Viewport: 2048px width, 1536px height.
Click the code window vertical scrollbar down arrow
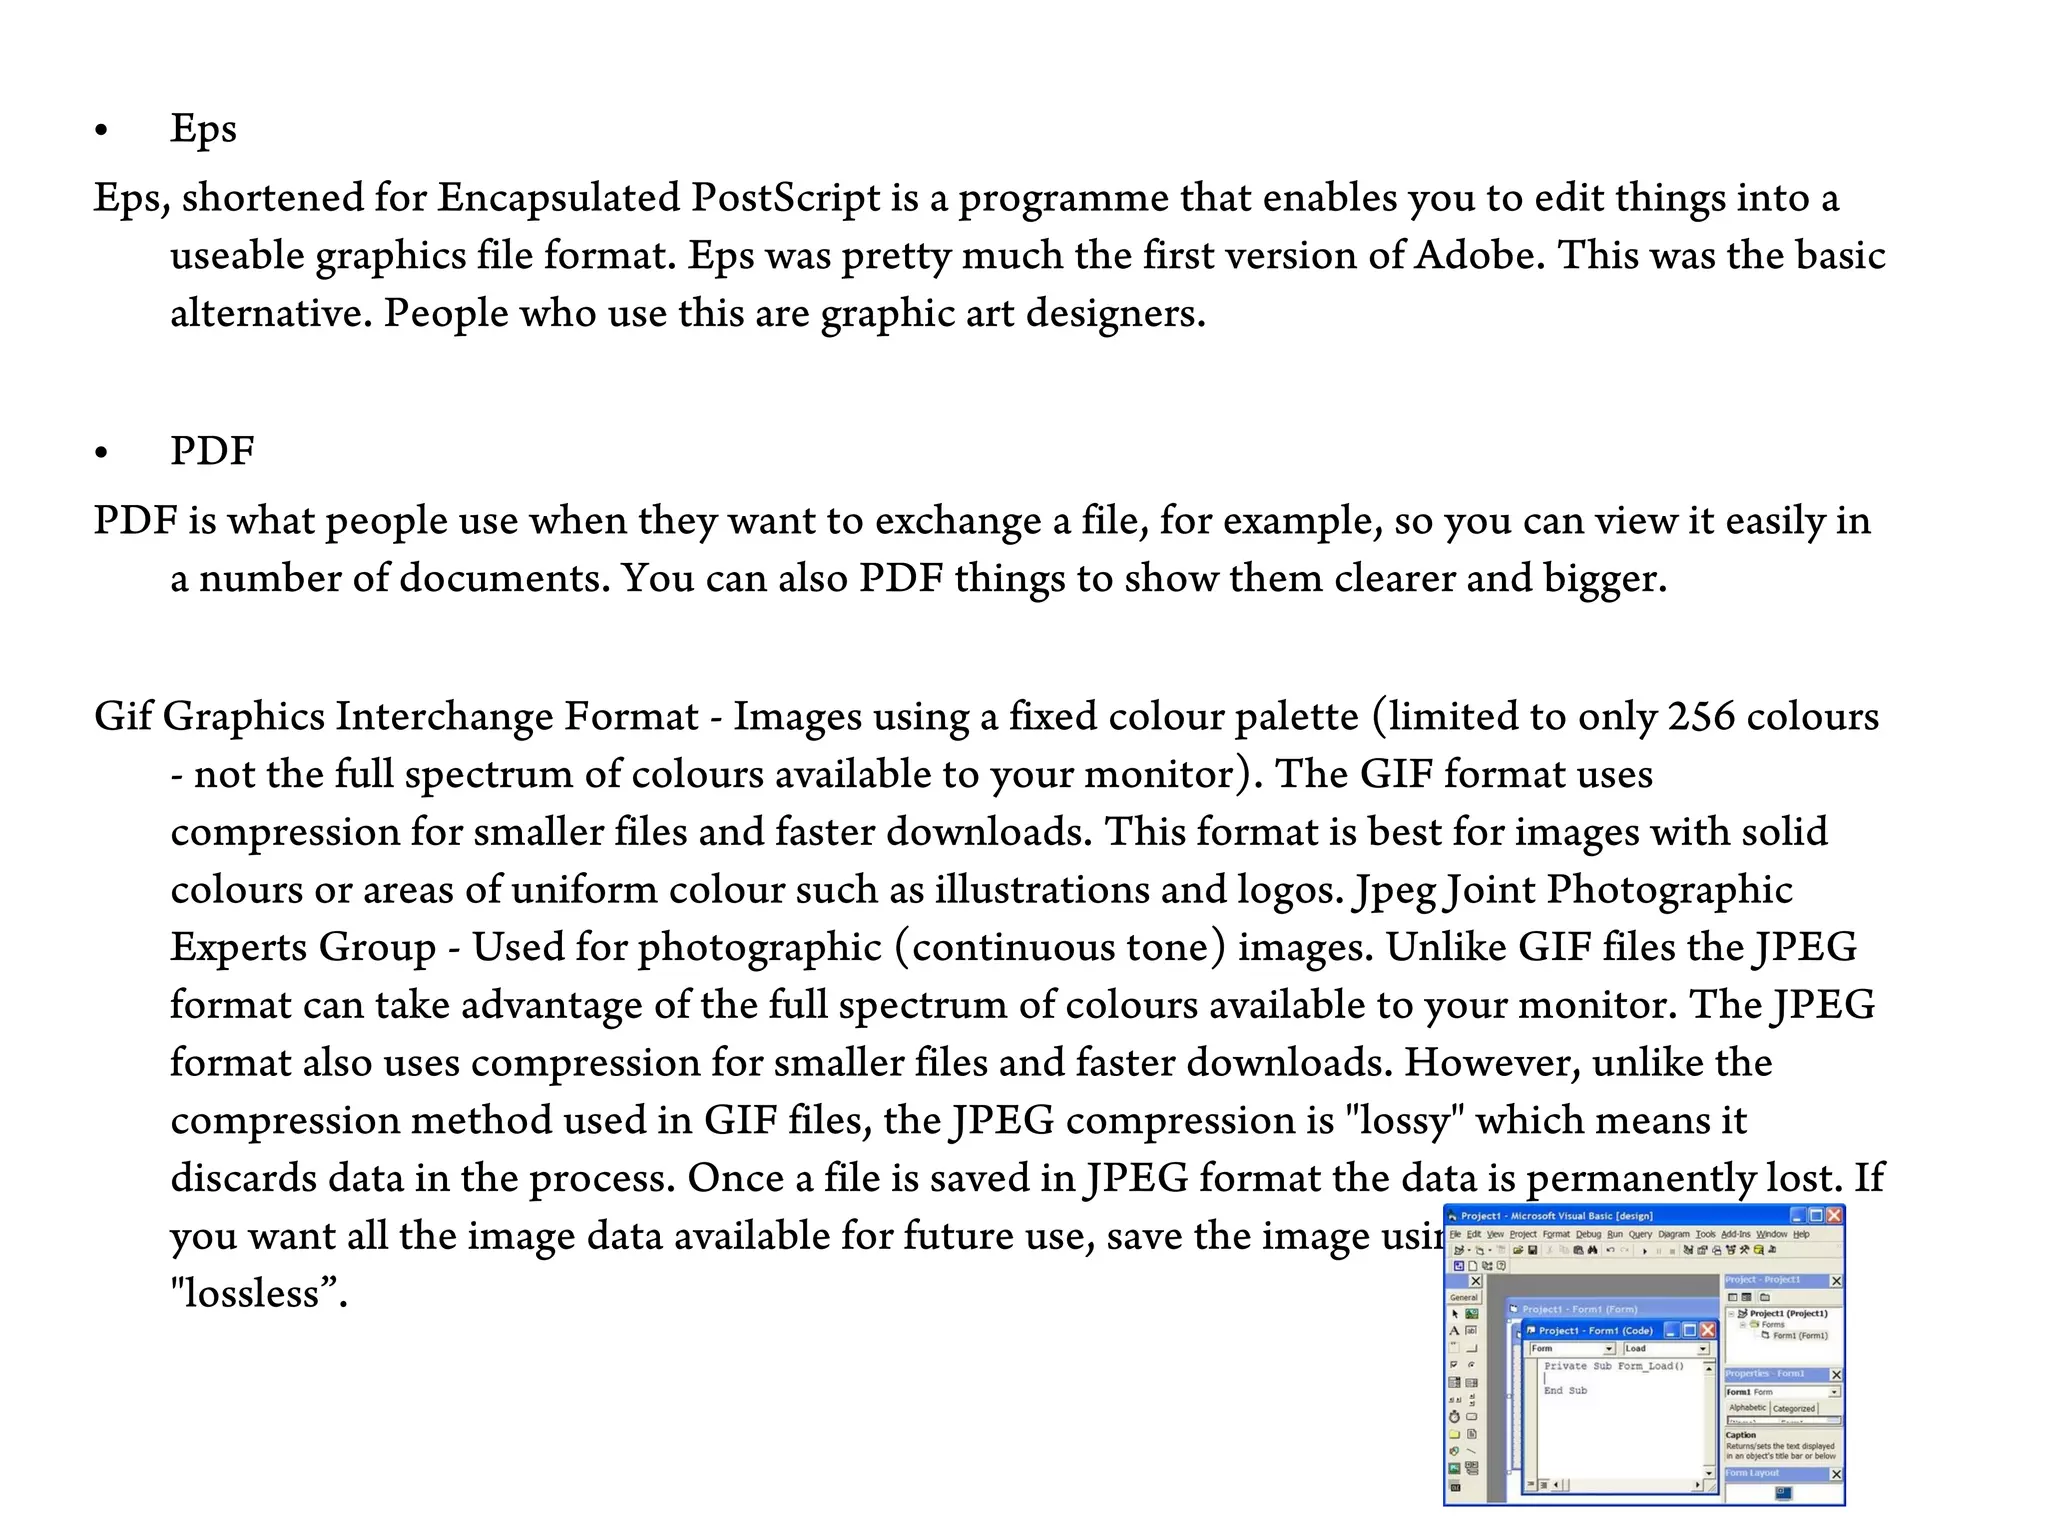tap(1709, 1473)
